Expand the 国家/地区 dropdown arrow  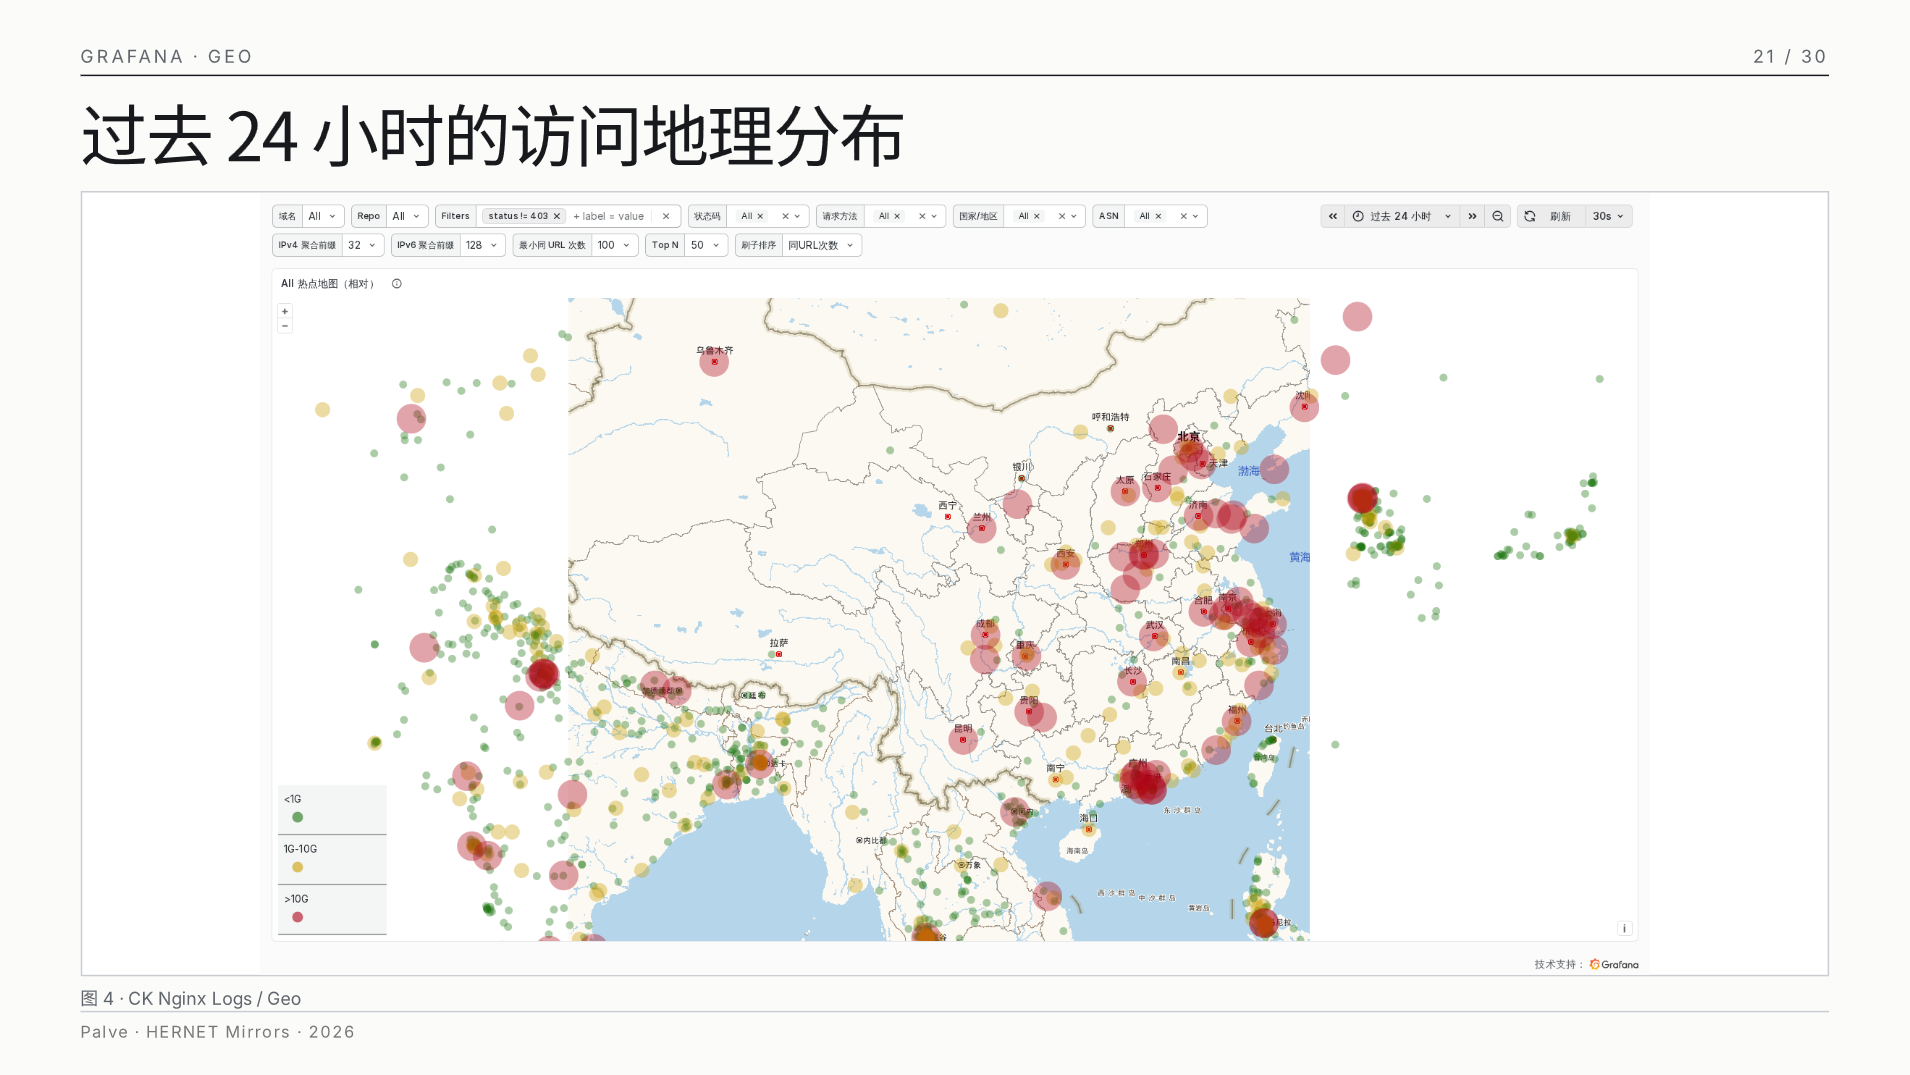pos(1074,216)
